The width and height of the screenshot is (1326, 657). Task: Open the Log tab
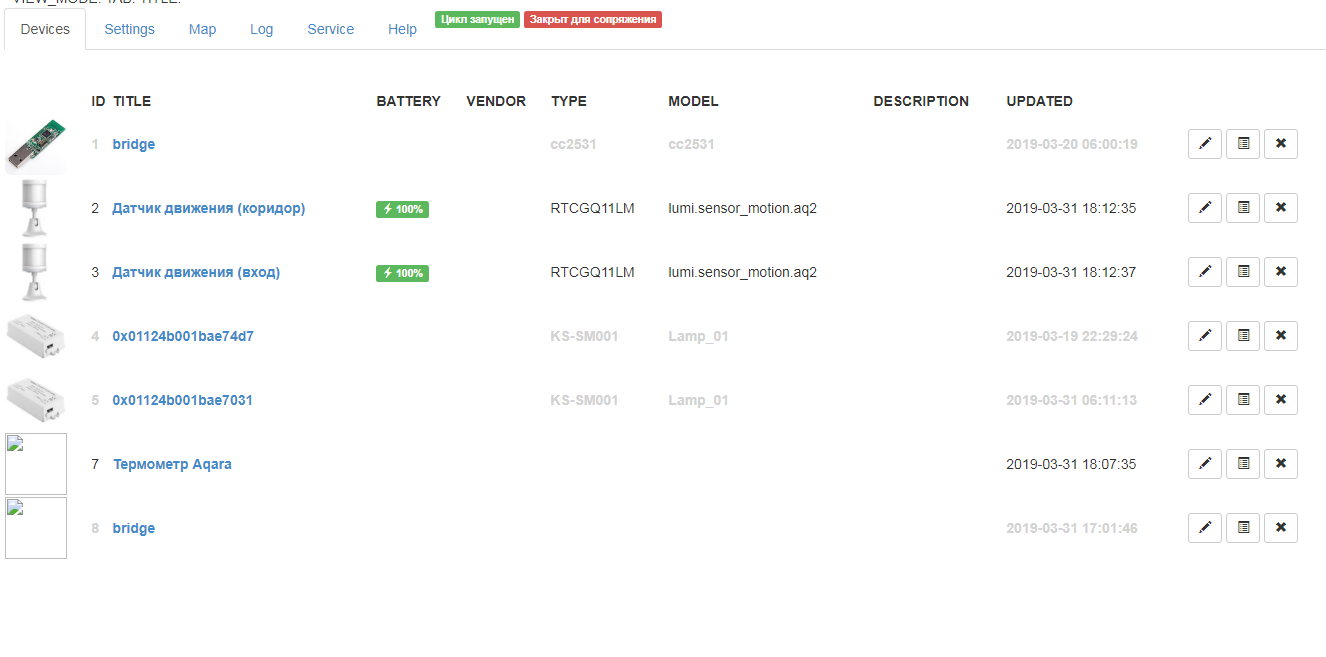click(262, 29)
